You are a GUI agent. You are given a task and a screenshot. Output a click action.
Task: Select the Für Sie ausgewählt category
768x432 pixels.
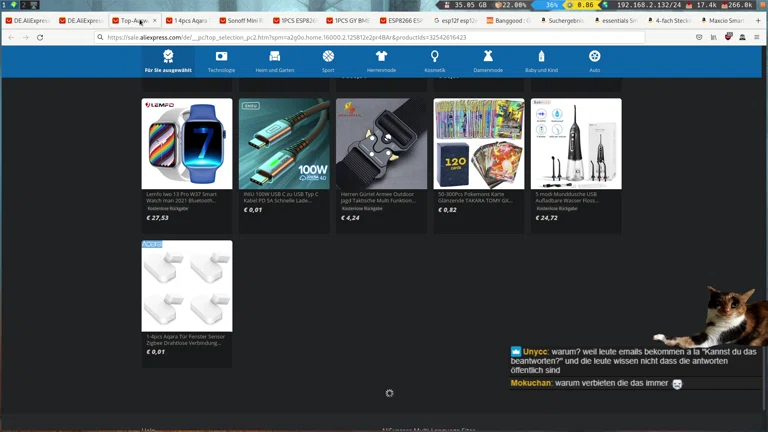click(168, 61)
